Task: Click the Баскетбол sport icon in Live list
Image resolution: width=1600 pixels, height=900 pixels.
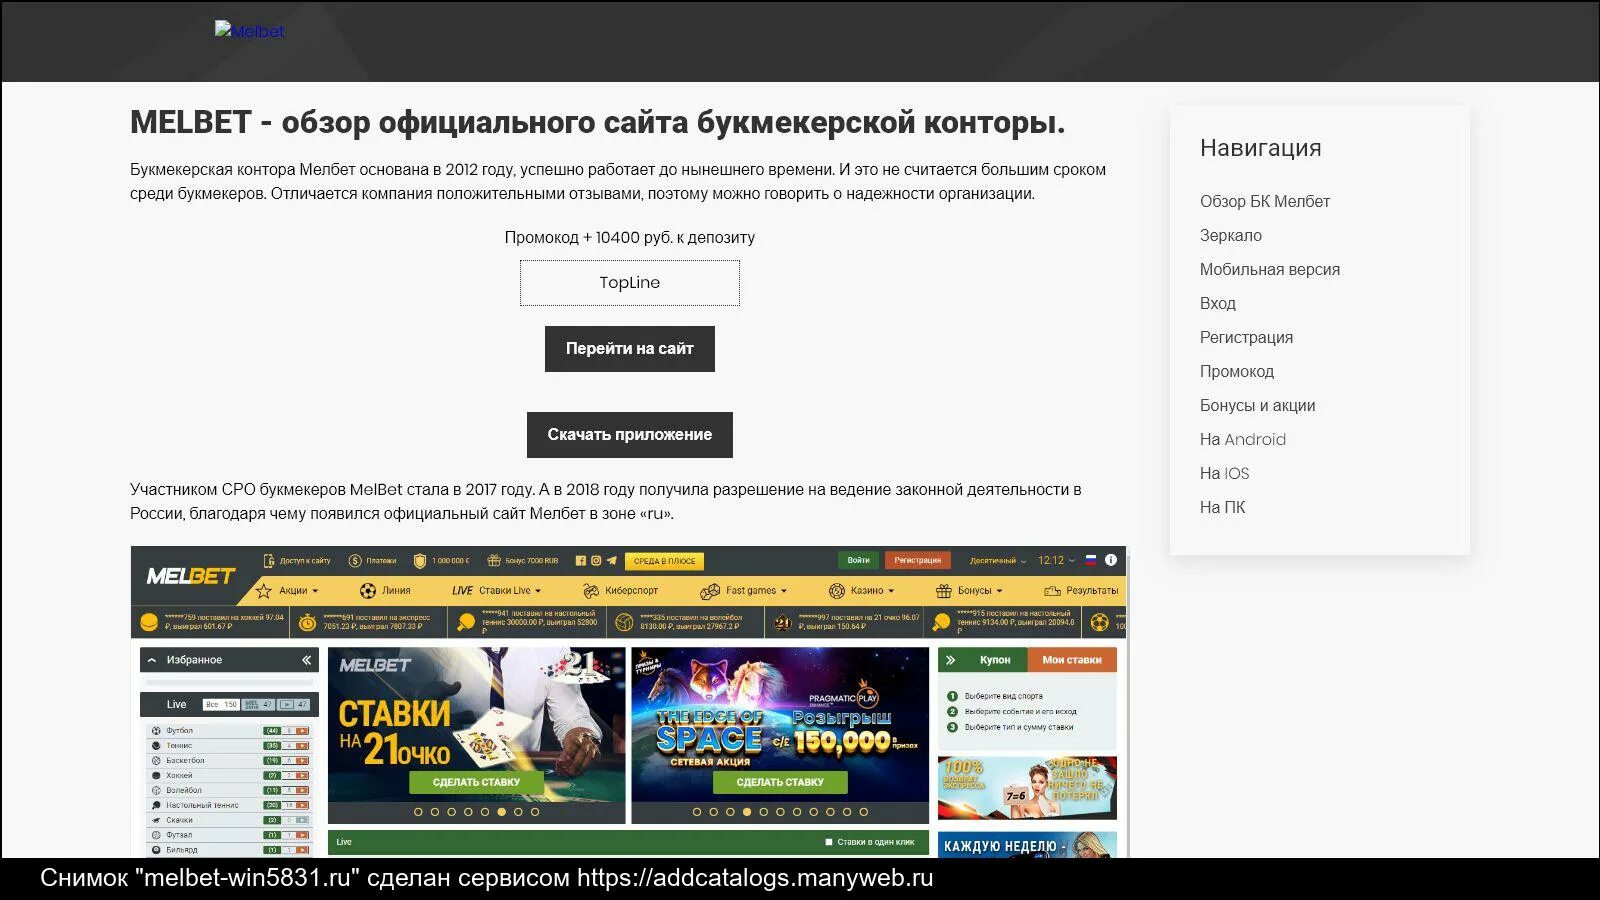Action: 156,761
